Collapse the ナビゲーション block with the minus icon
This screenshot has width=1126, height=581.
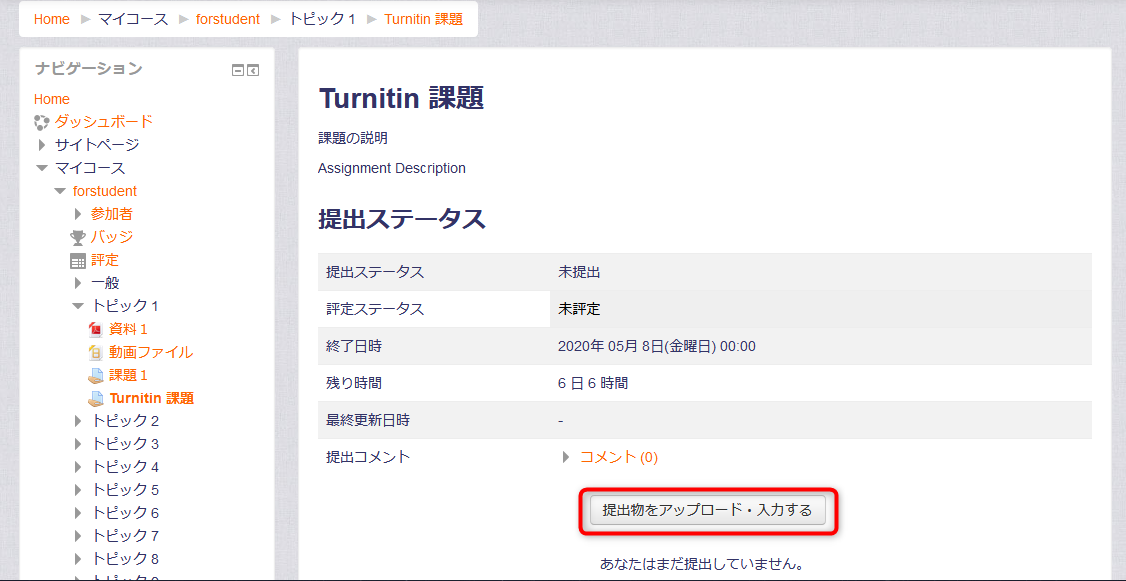click(238, 70)
